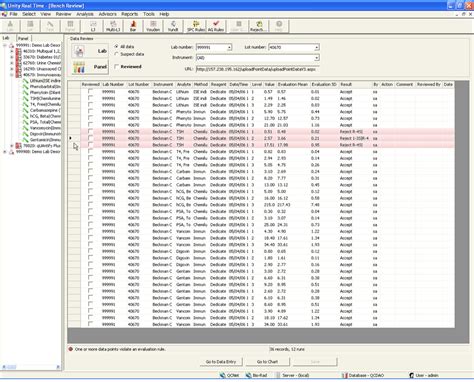
Task: Expand the Instrument combo box
Action: (x=317, y=58)
